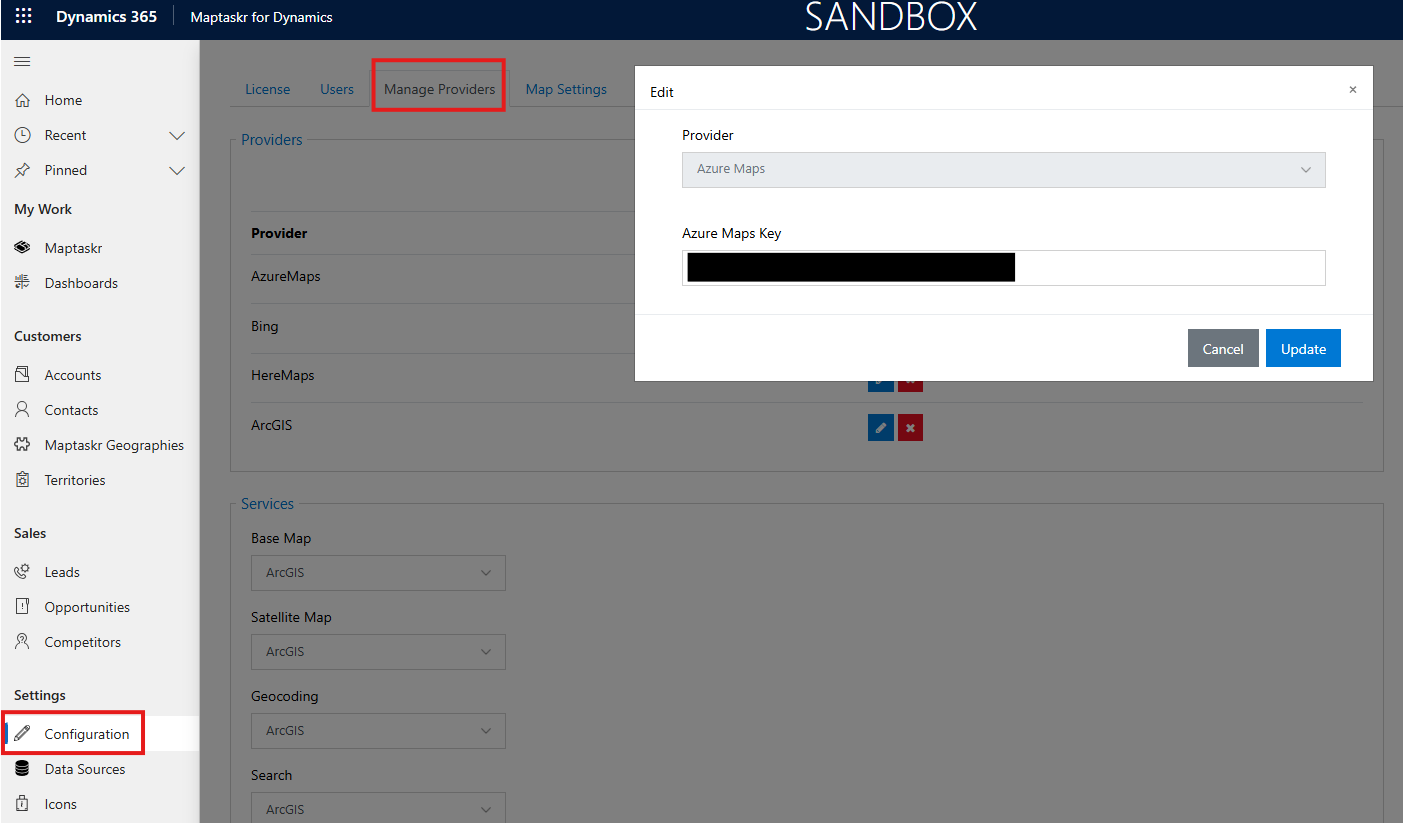
Task: Click the Provider column header
Action: coord(279,233)
